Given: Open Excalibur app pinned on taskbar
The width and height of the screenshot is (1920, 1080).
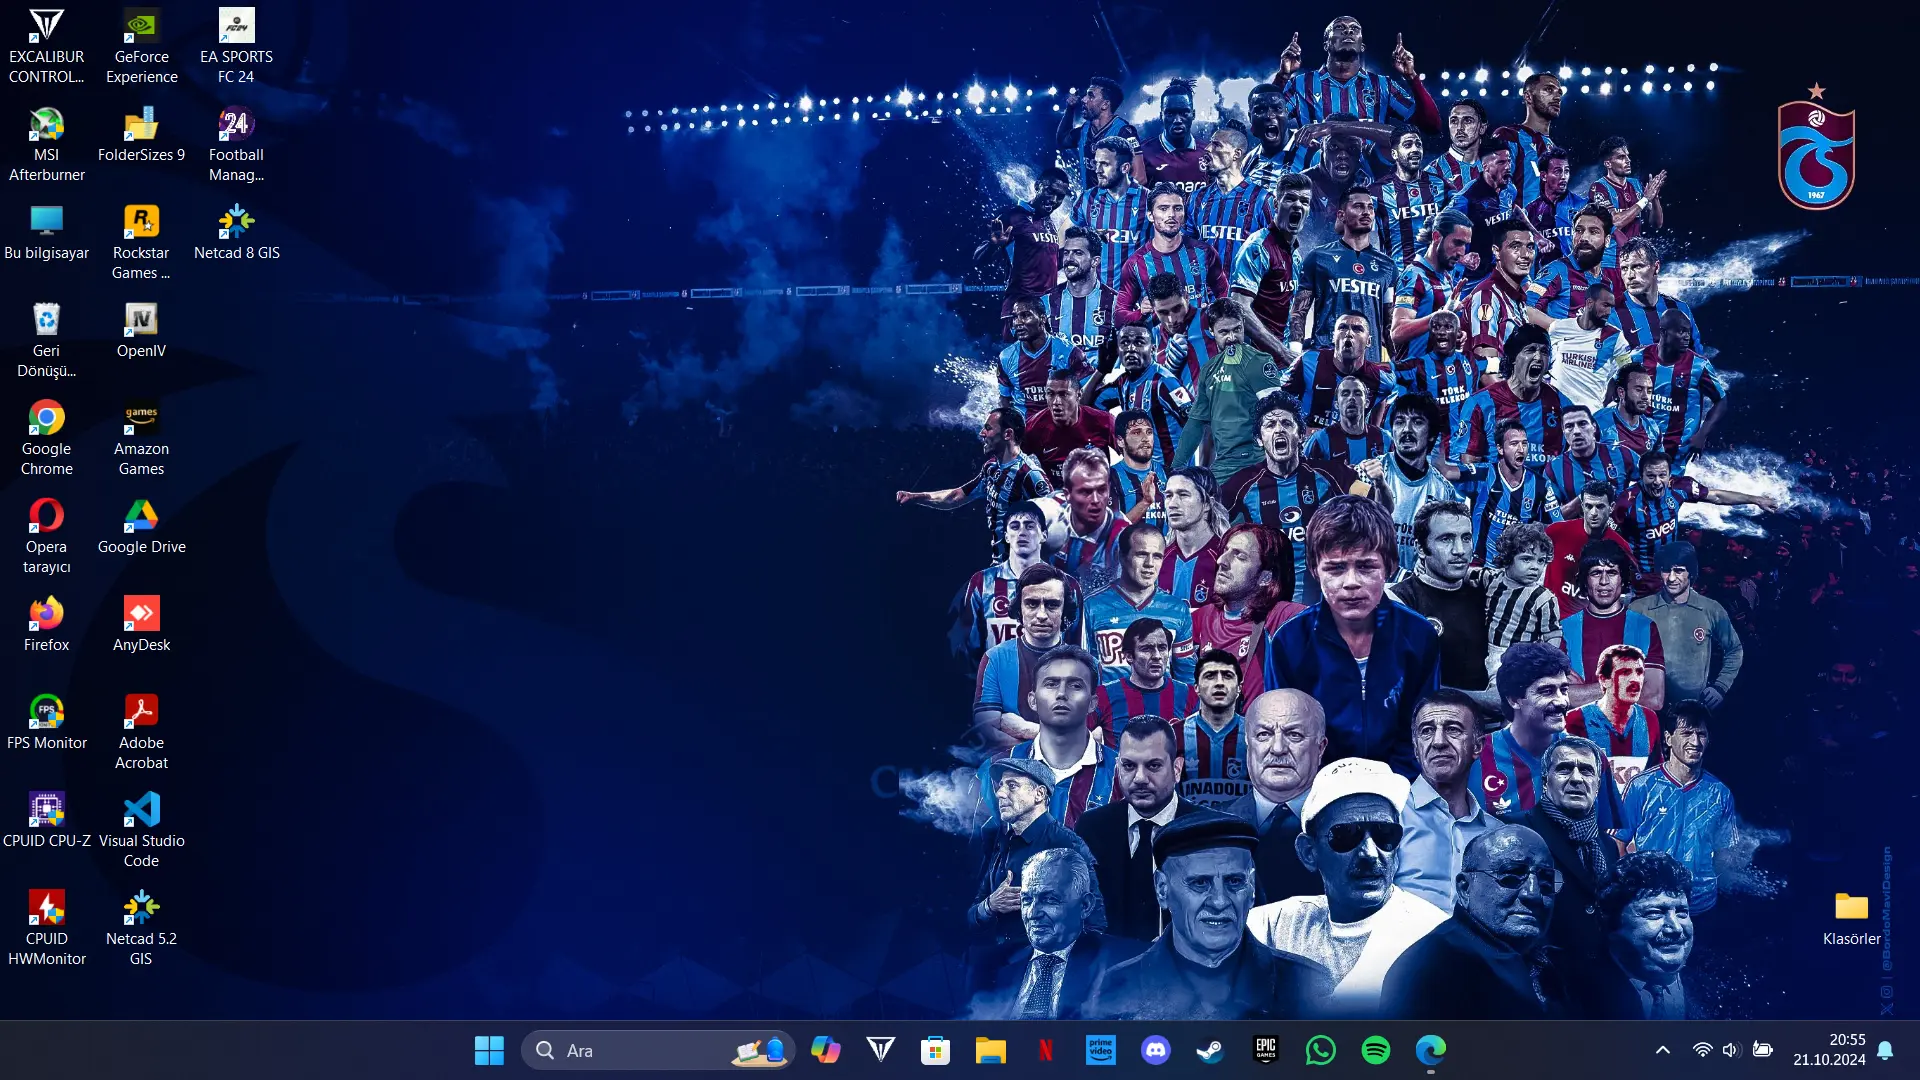Looking at the screenshot, I should point(881,1050).
